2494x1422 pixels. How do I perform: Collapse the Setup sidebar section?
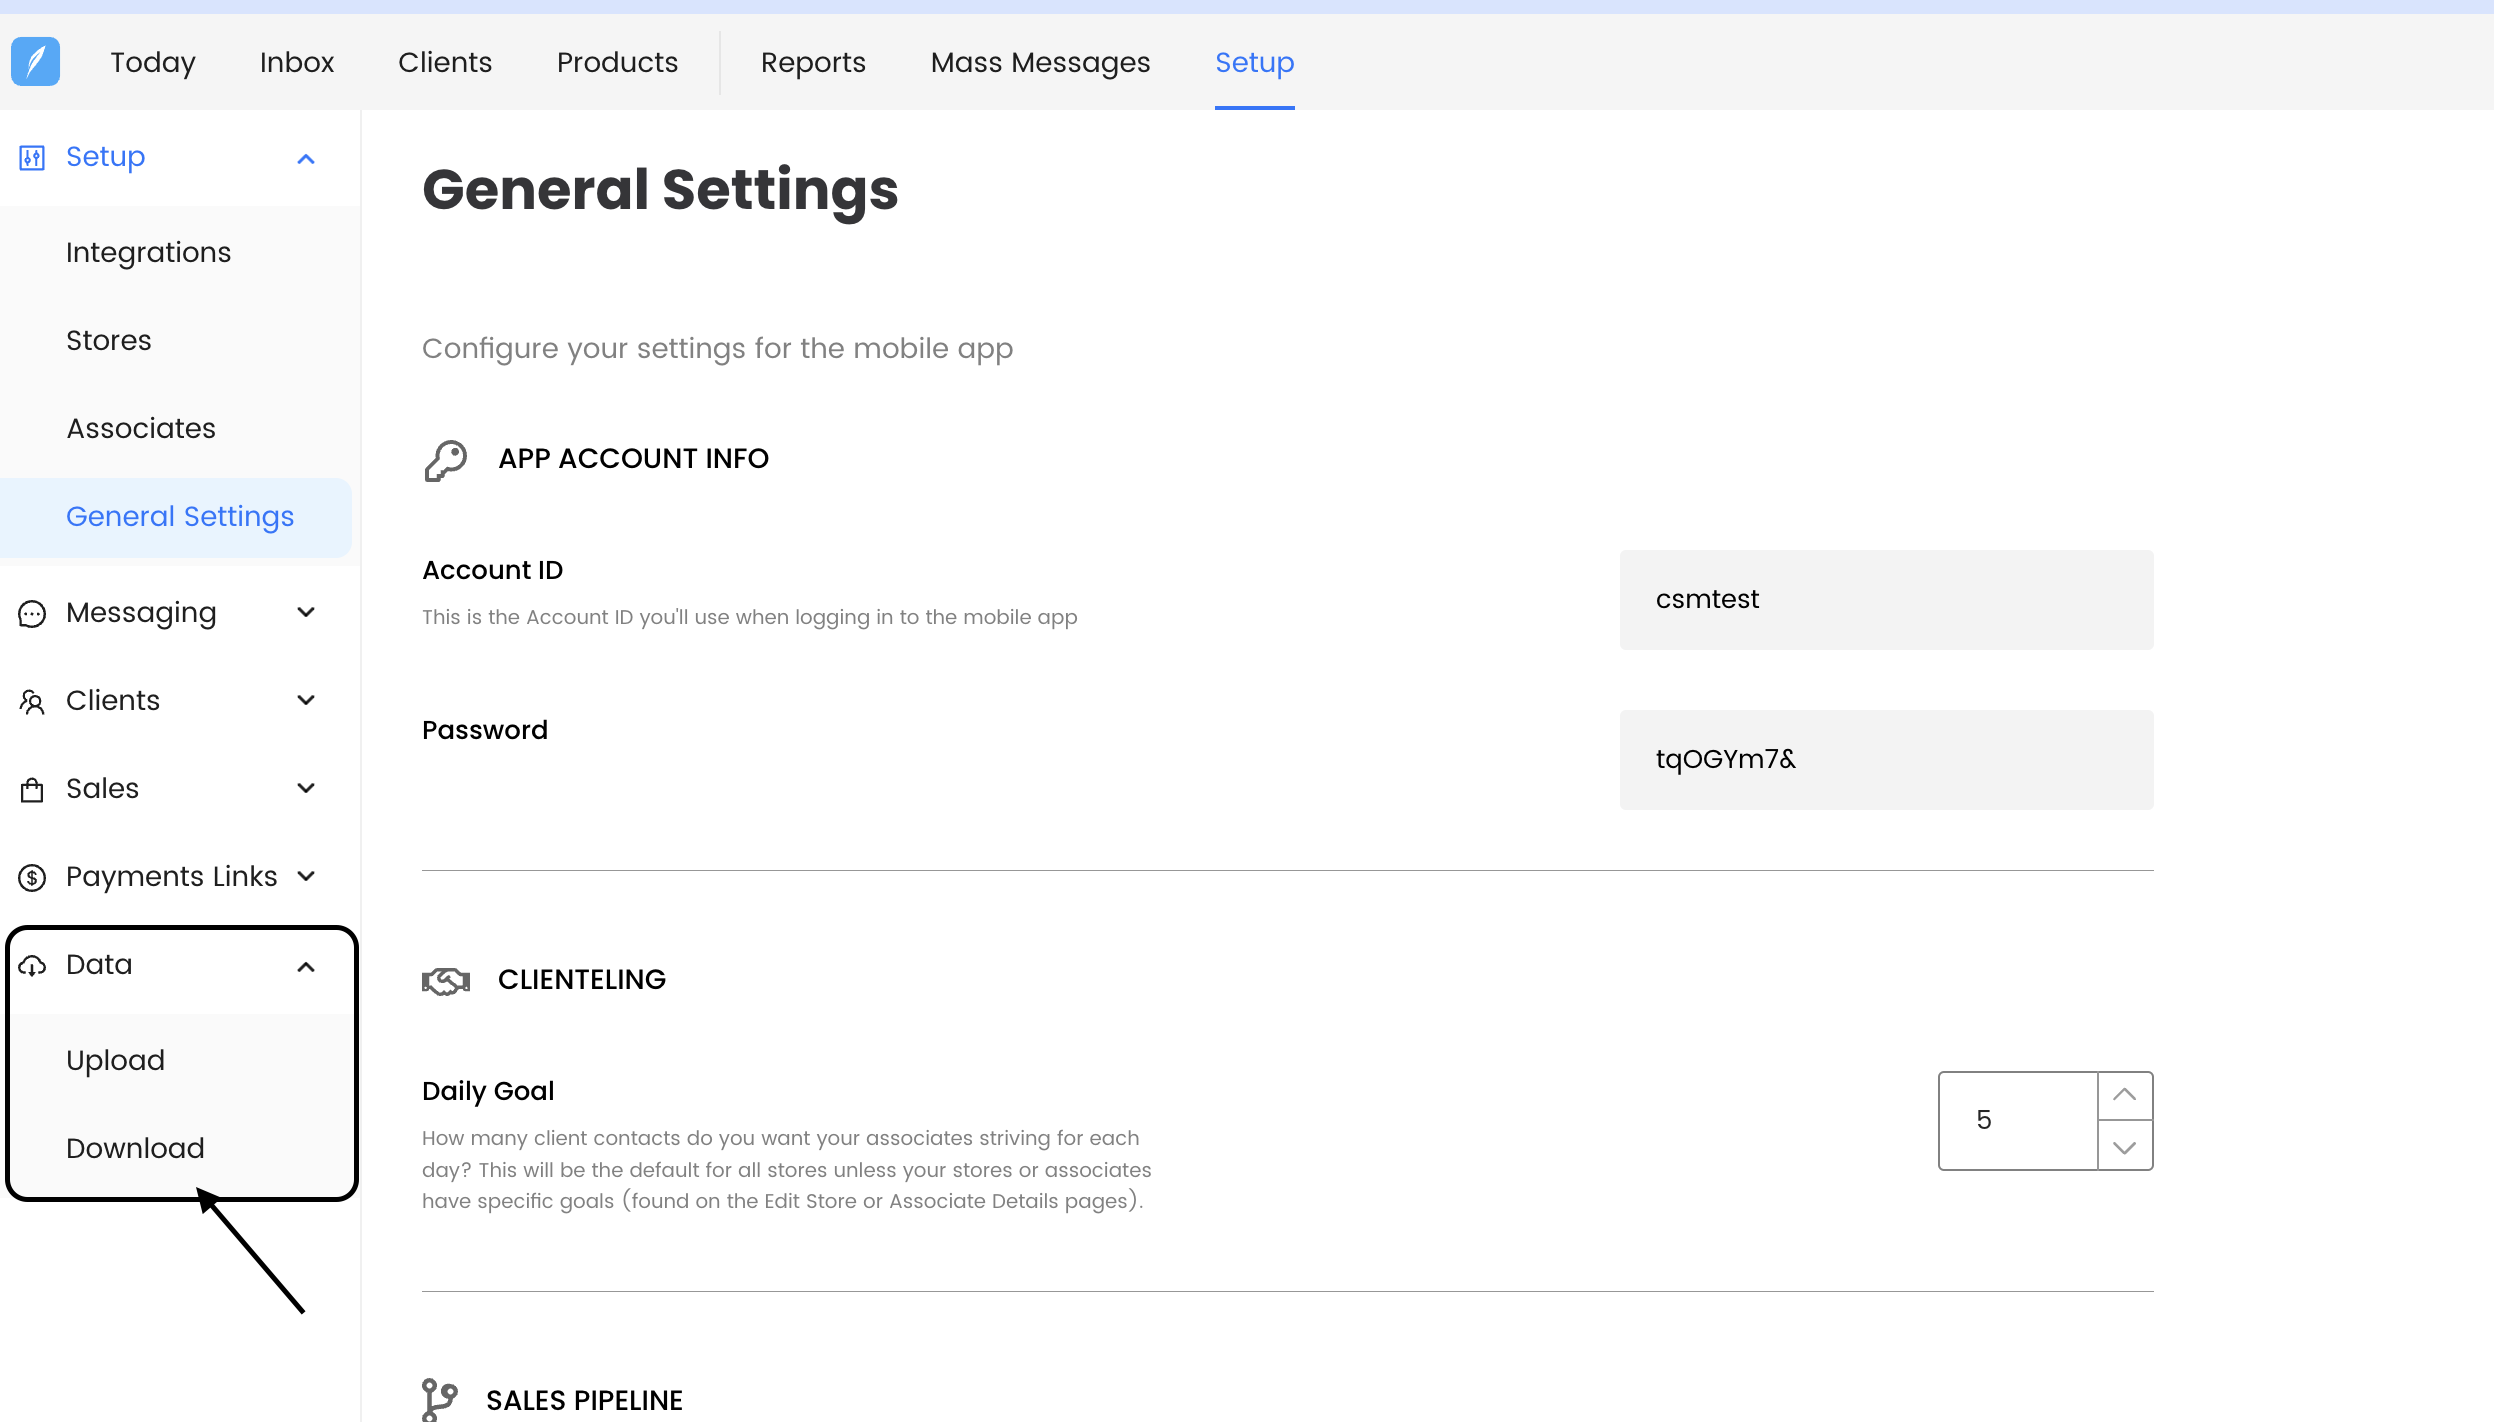(306, 159)
